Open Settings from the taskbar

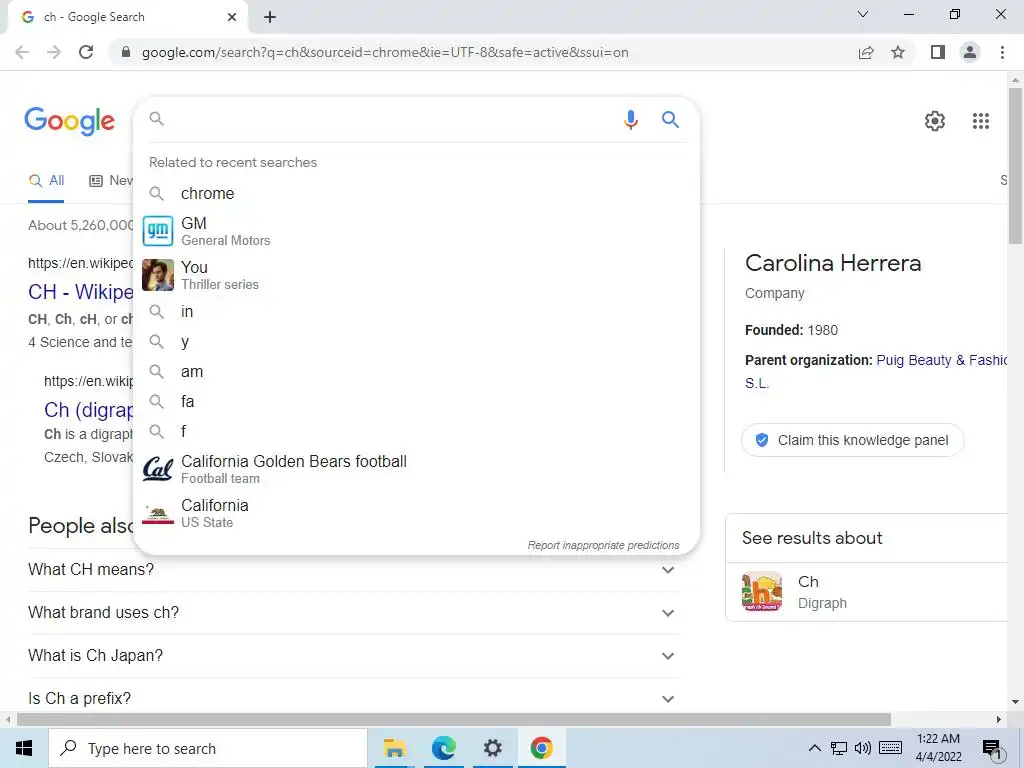coord(492,748)
